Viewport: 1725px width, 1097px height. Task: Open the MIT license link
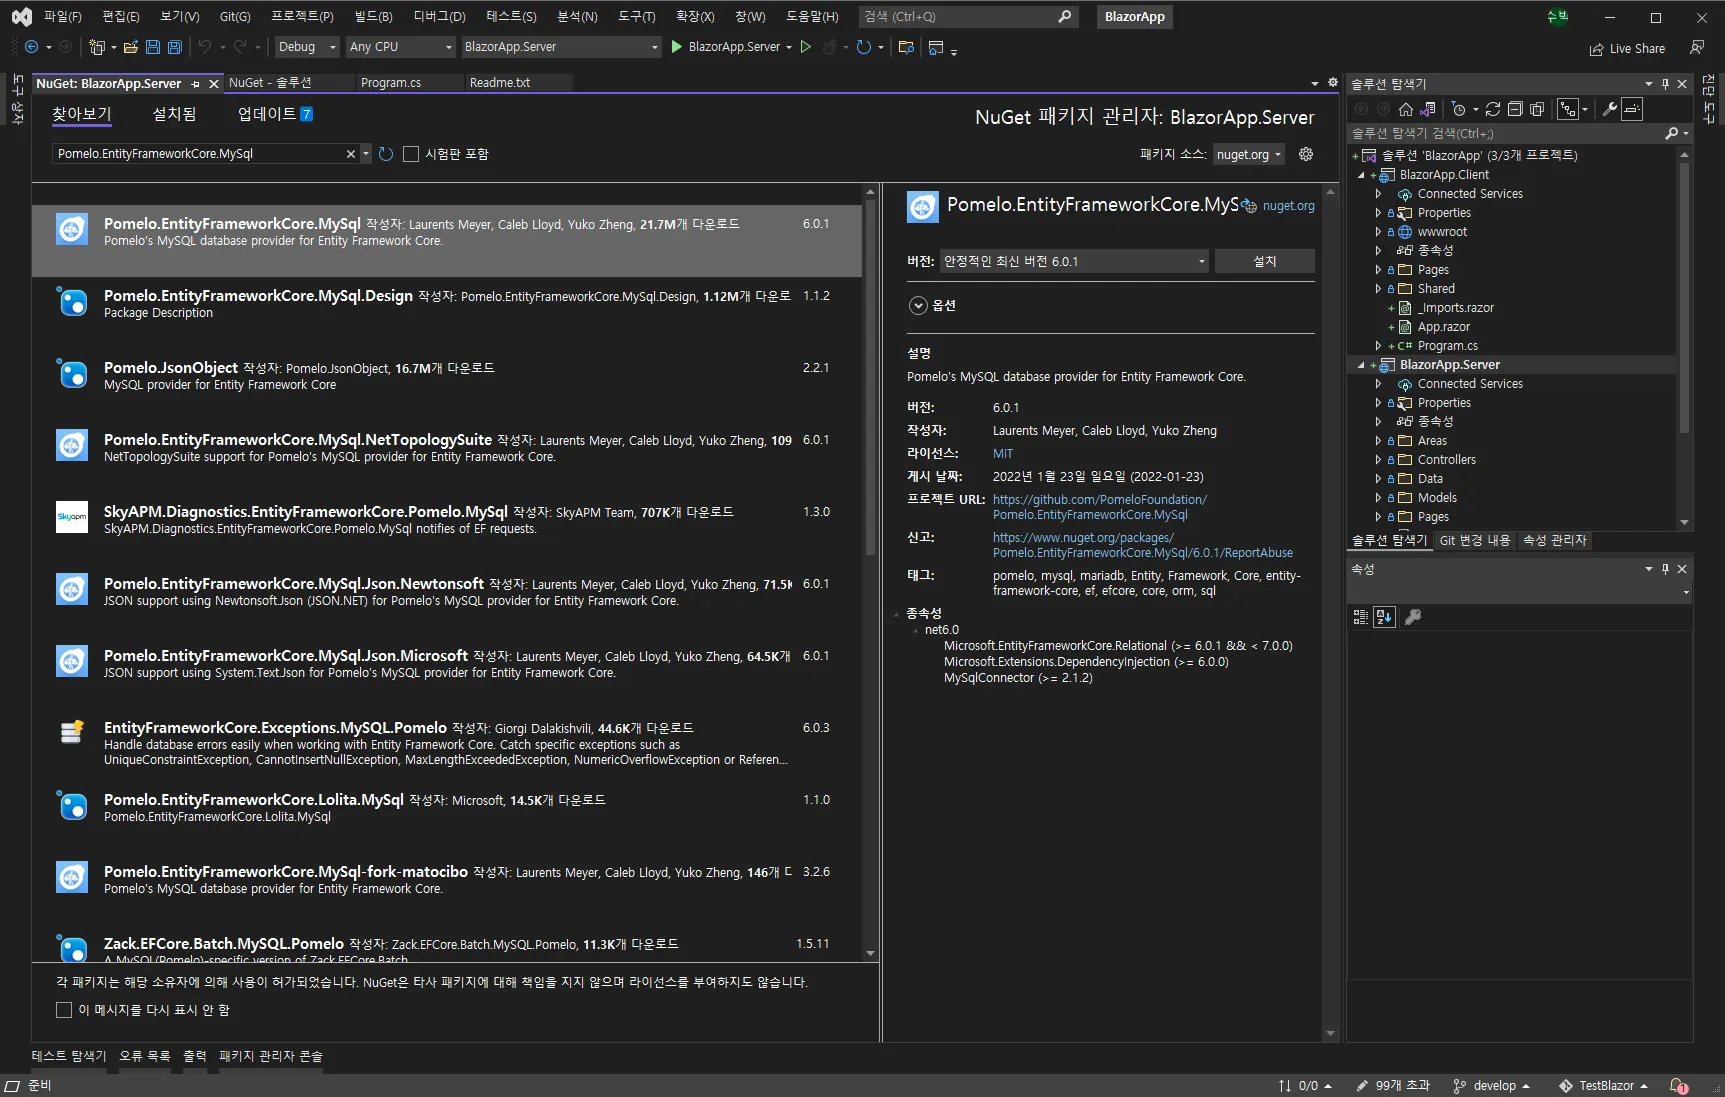(x=1002, y=454)
